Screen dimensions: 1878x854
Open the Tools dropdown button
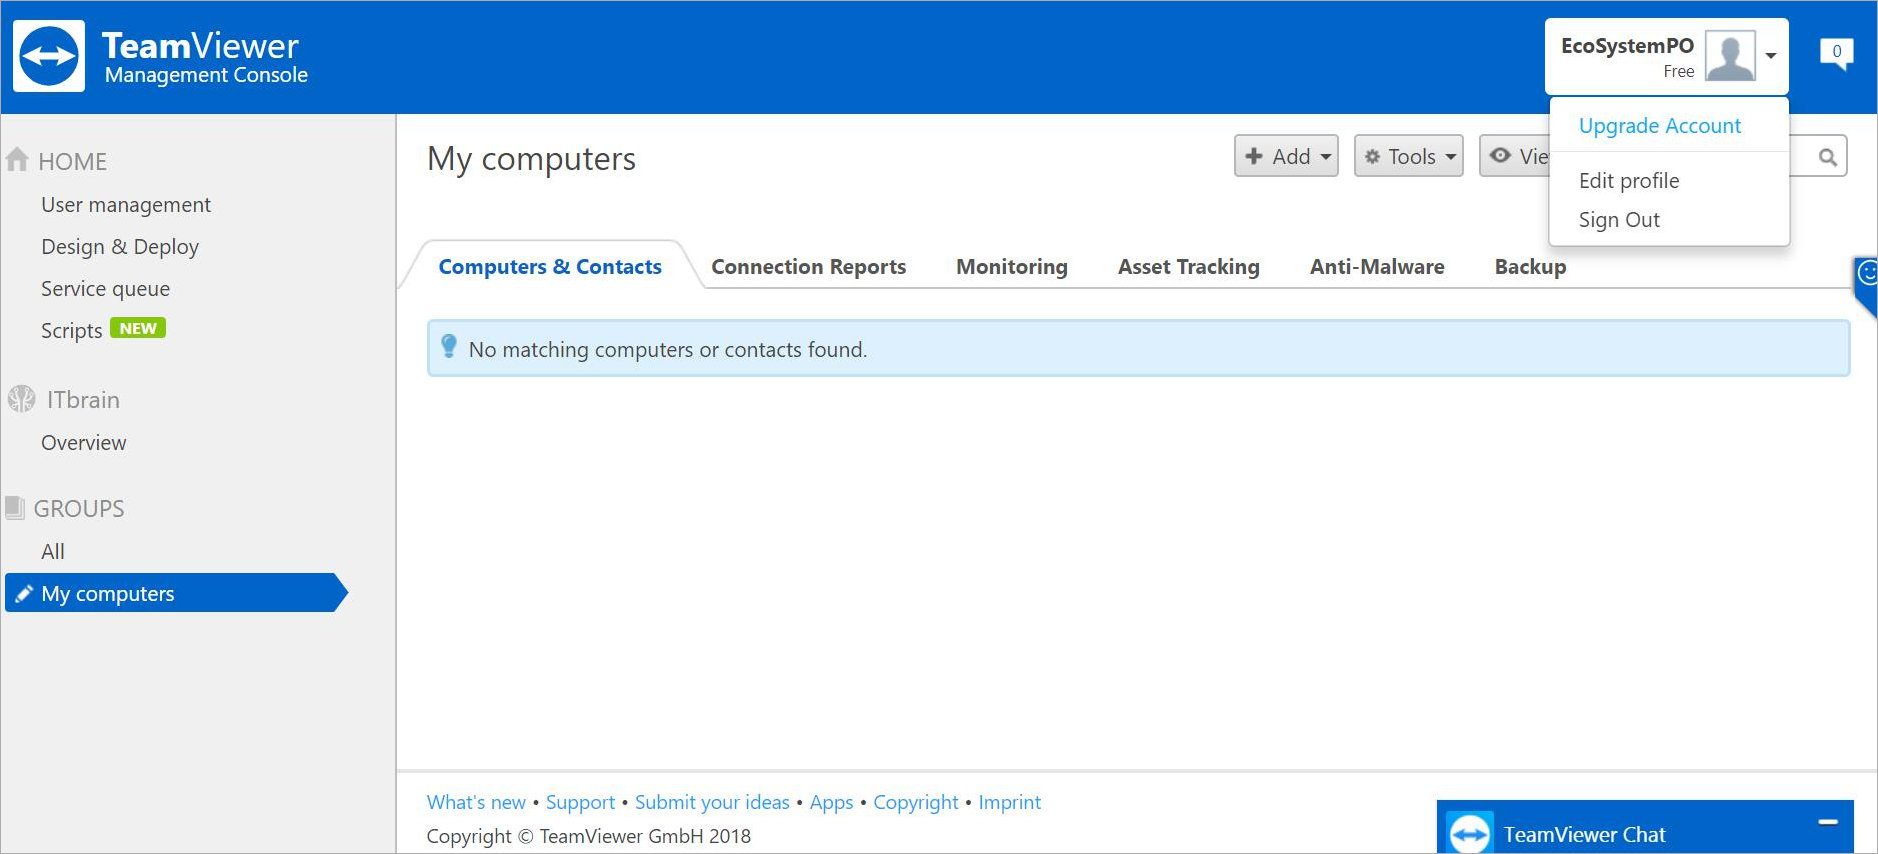click(x=1409, y=156)
